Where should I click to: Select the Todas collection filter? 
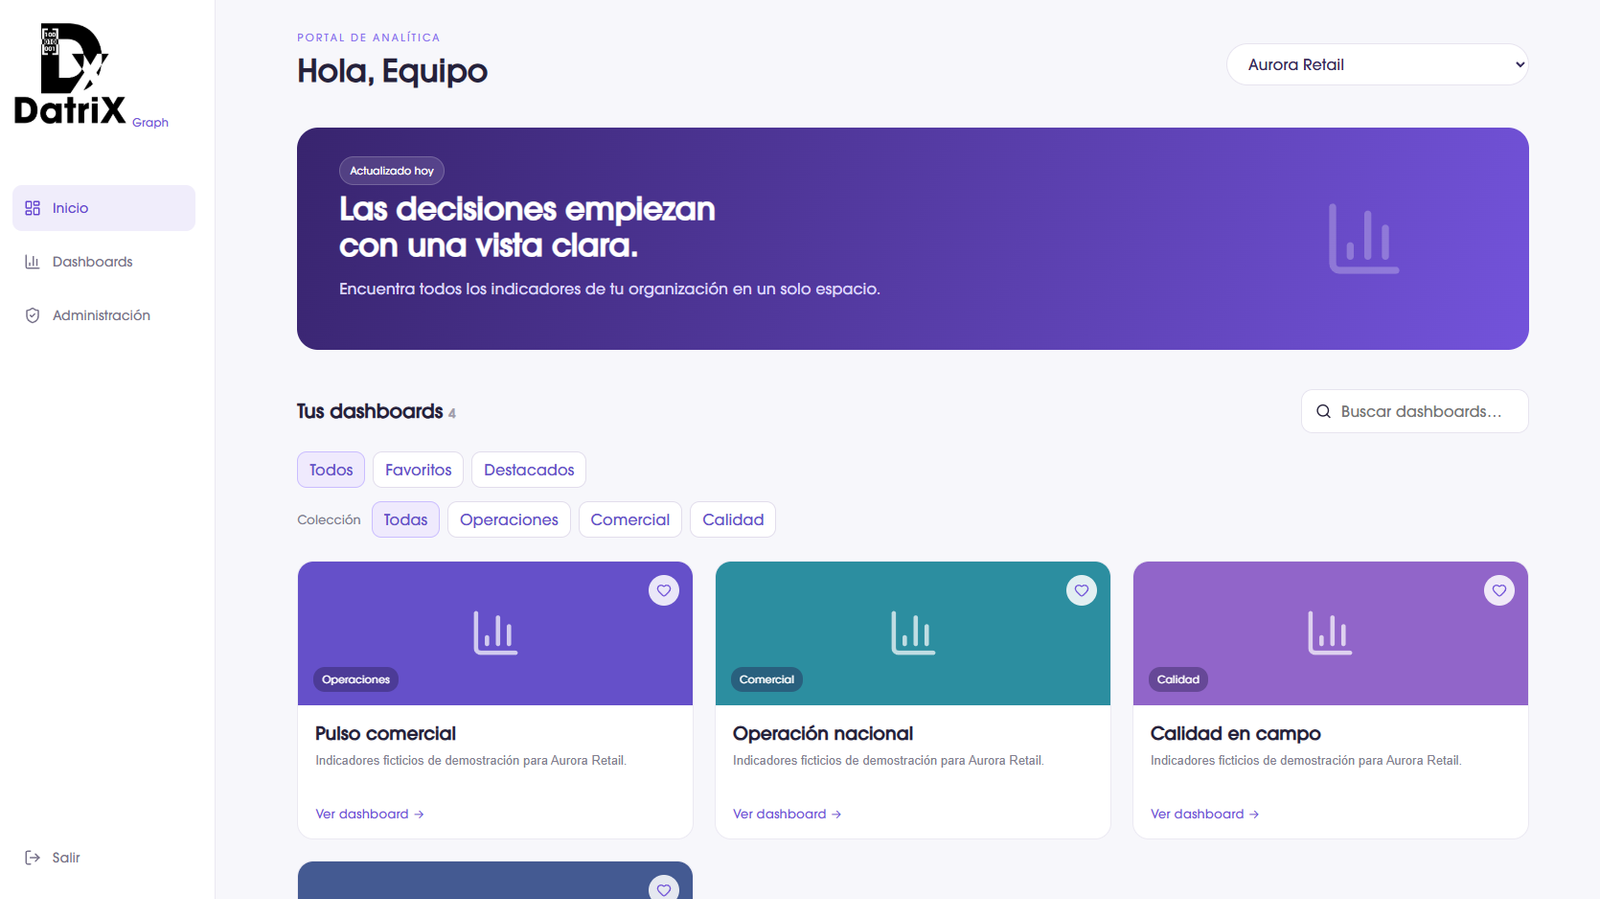click(405, 519)
